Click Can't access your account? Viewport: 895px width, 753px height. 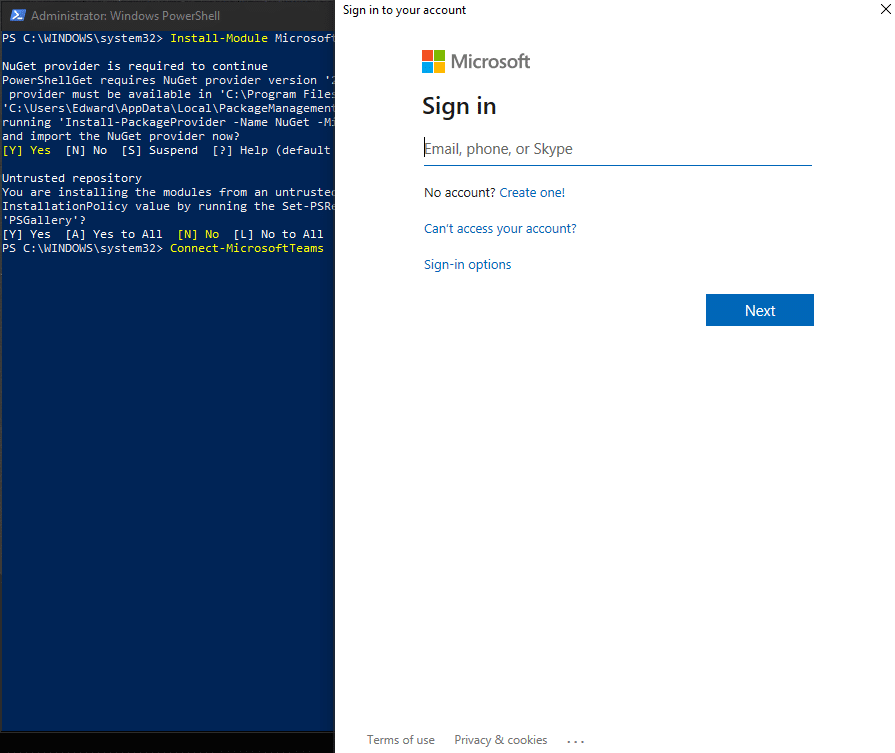(x=500, y=228)
